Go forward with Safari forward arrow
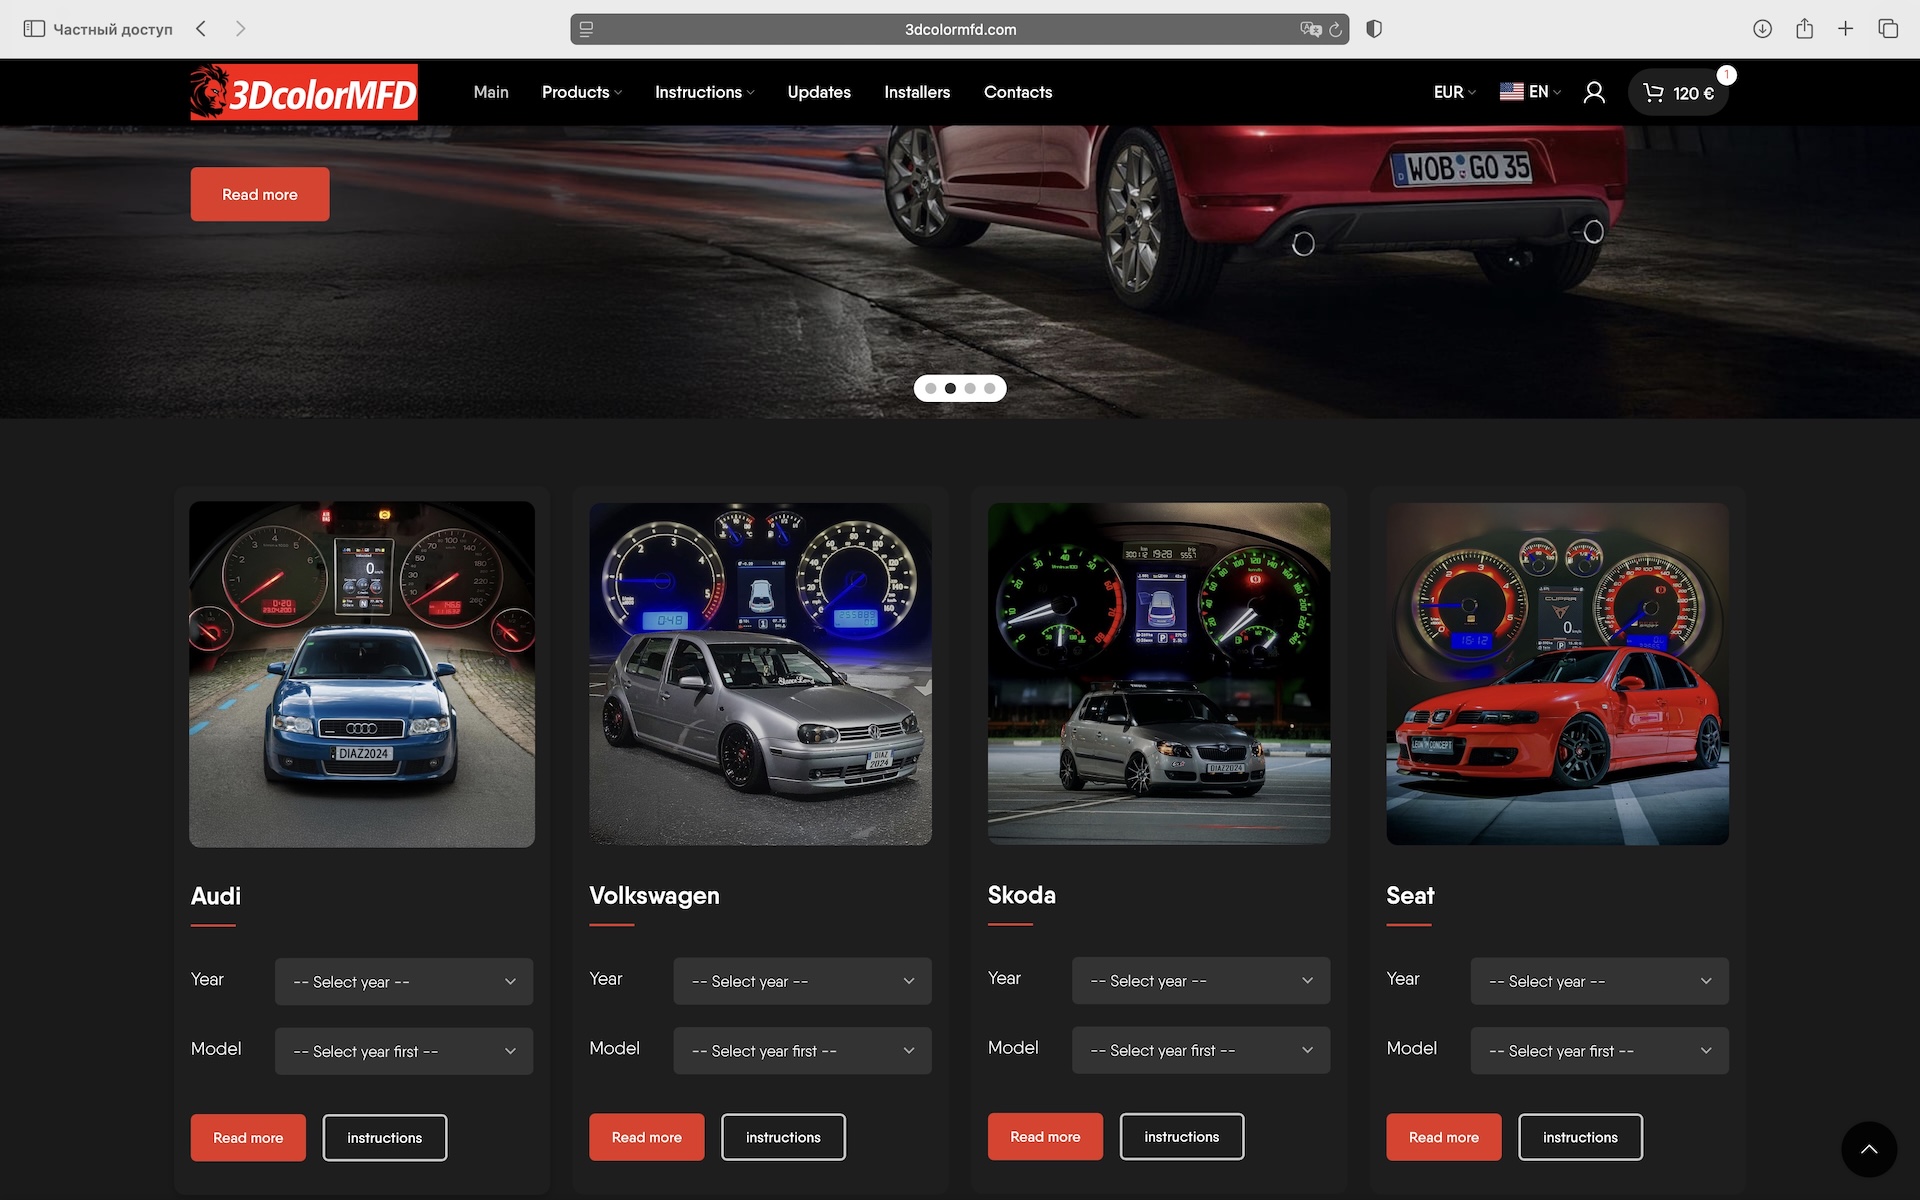 [240, 29]
